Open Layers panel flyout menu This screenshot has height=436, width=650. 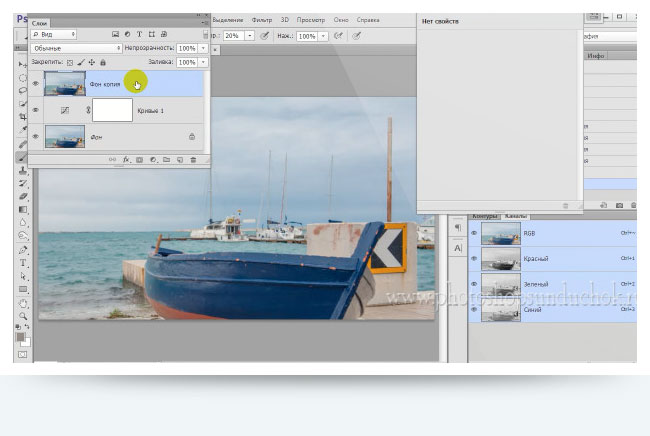[205, 23]
